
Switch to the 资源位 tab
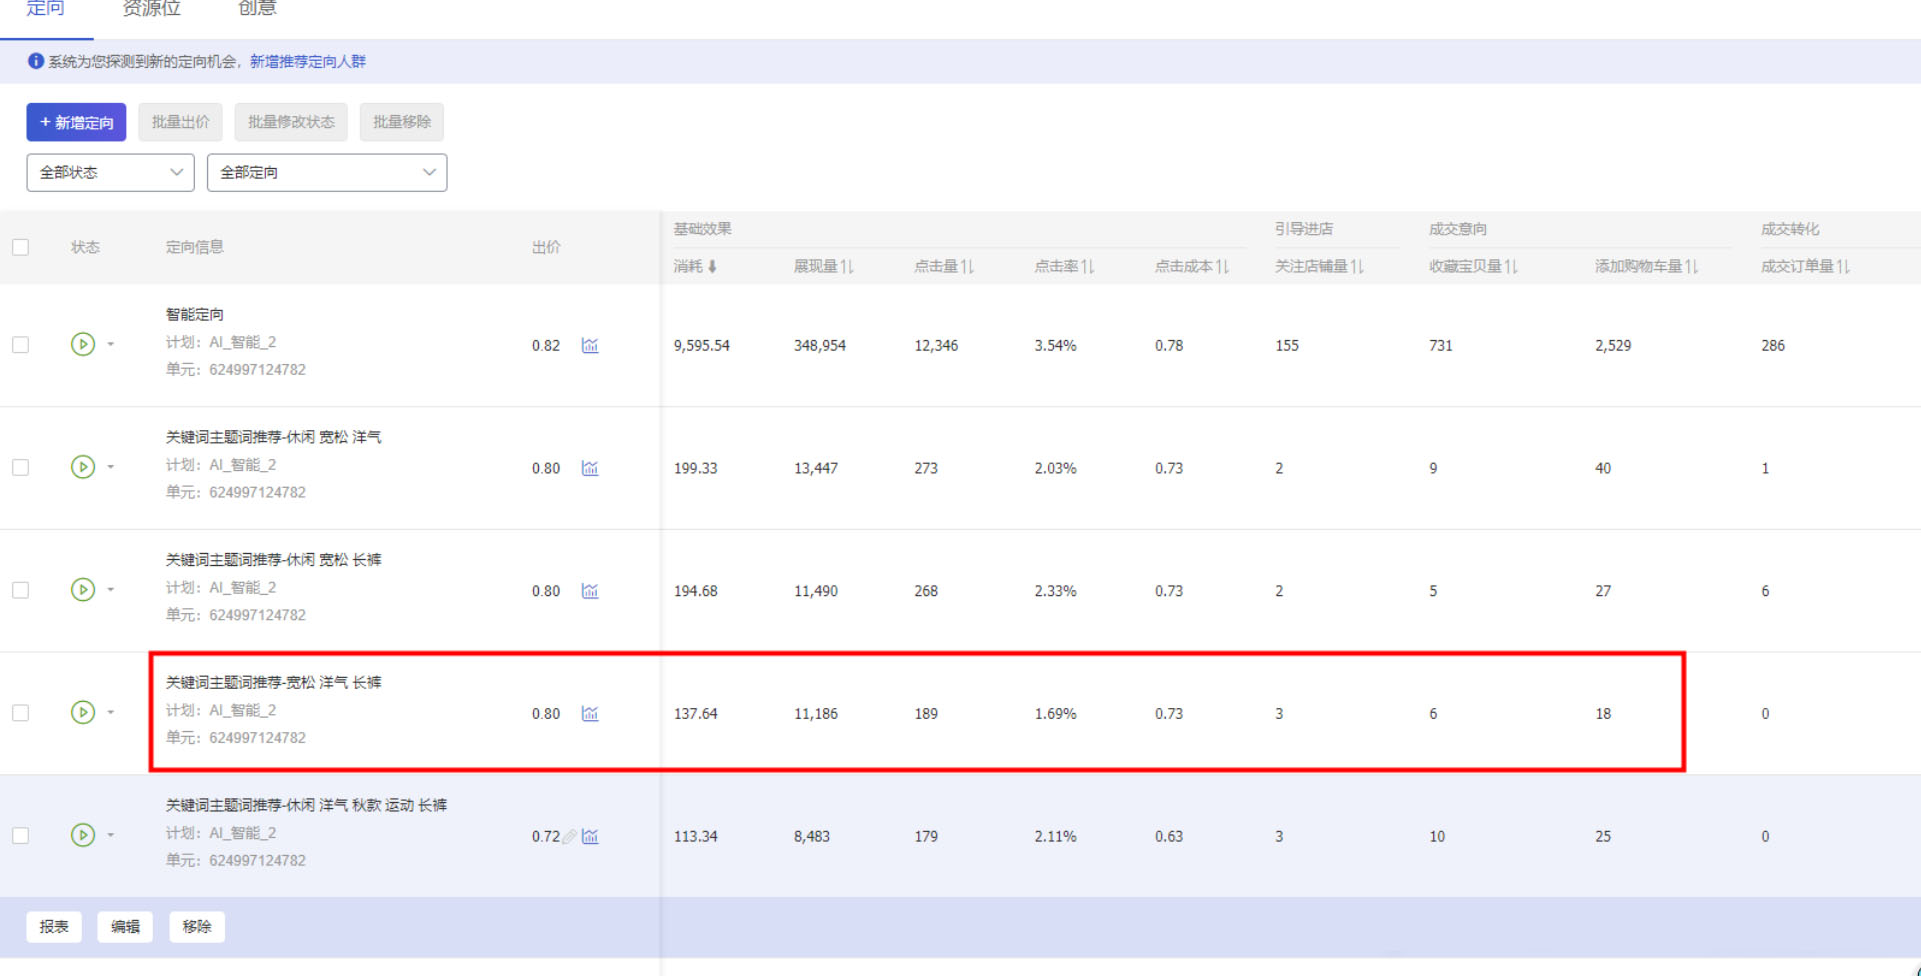click(151, 9)
